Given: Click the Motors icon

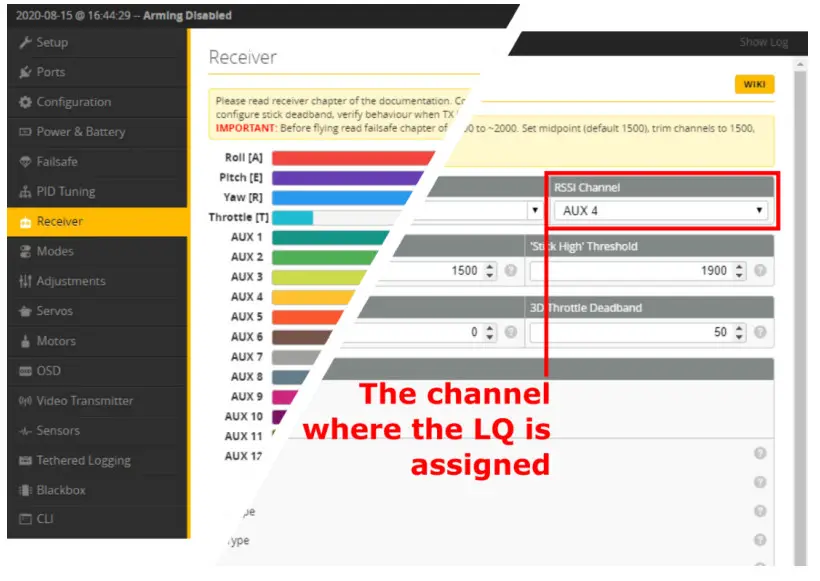Looking at the screenshot, I should [x=25, y=341].
